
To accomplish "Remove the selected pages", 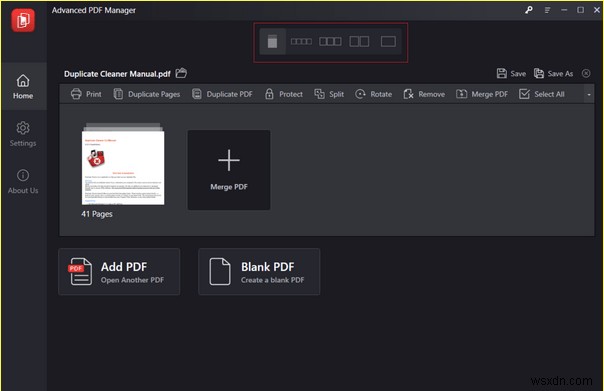I will coord(424,94).
